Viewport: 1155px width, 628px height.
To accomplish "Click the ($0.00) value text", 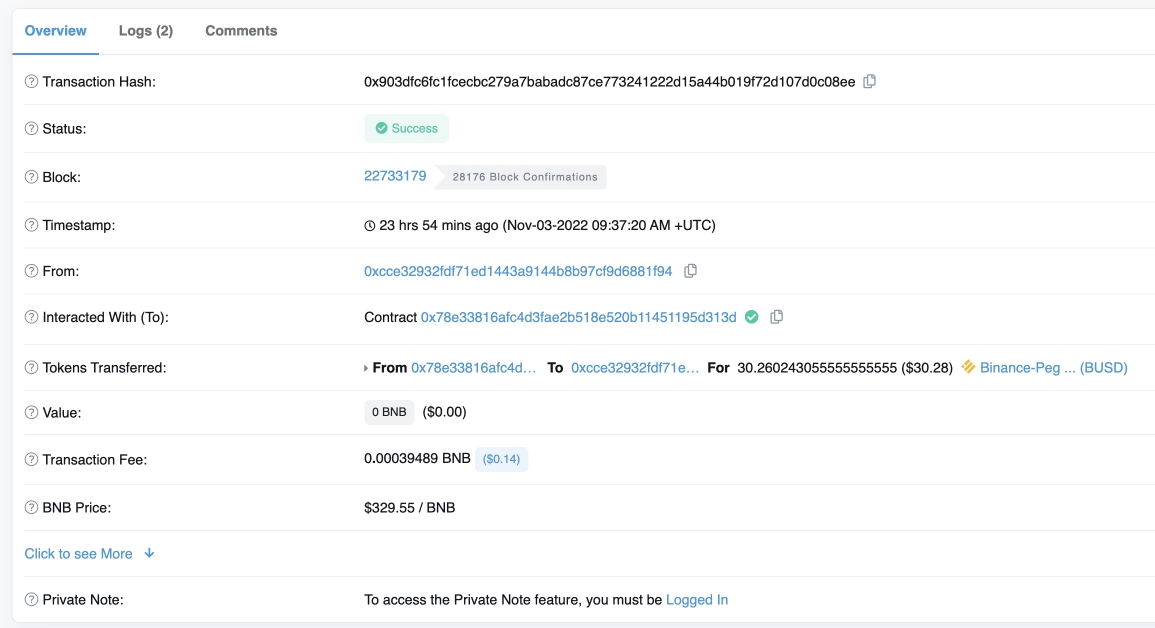I will 444,412.
